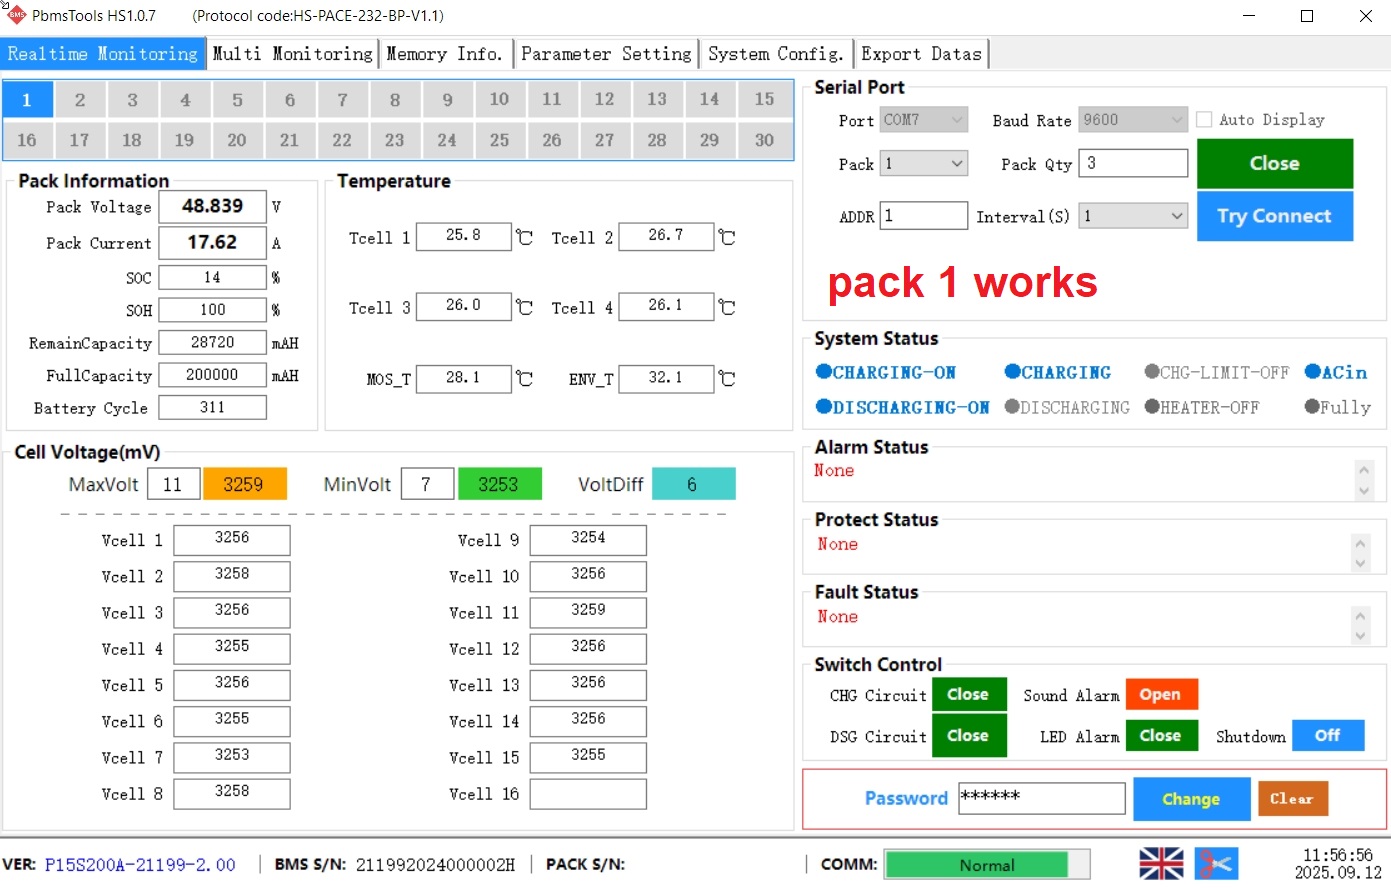Toggle the Shutdown Off switch

coord(1327,735)
